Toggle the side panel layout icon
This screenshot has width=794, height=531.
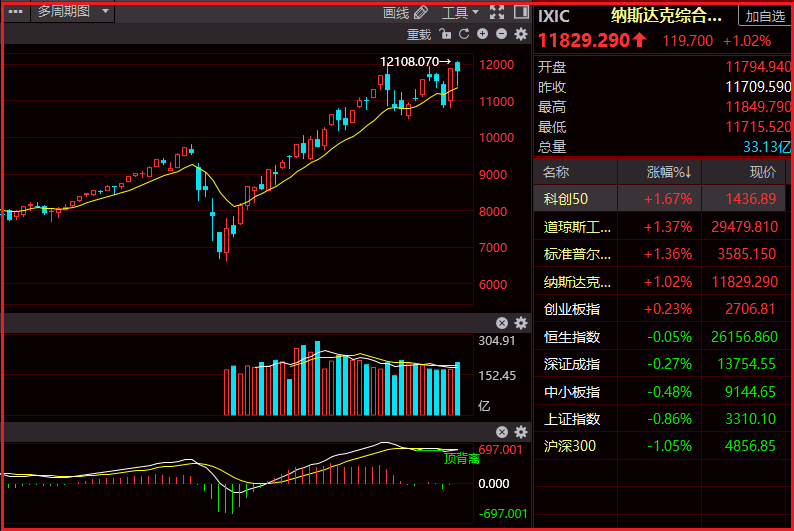[x=521, y=12]
